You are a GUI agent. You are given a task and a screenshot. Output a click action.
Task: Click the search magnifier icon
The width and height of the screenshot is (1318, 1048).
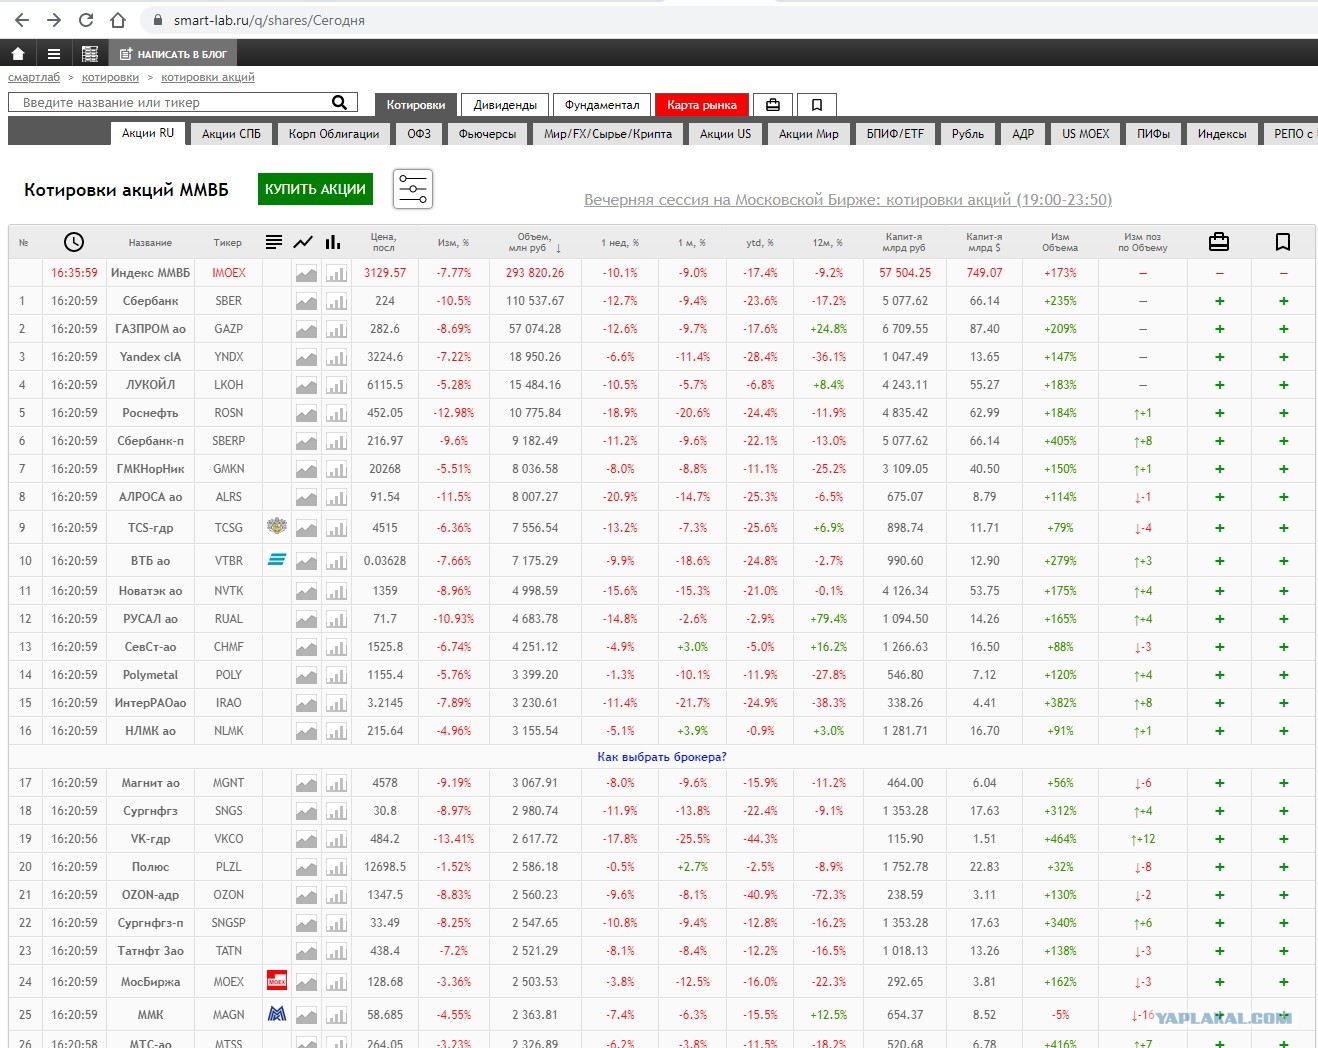pyautogui.click(x=339, y=102)
